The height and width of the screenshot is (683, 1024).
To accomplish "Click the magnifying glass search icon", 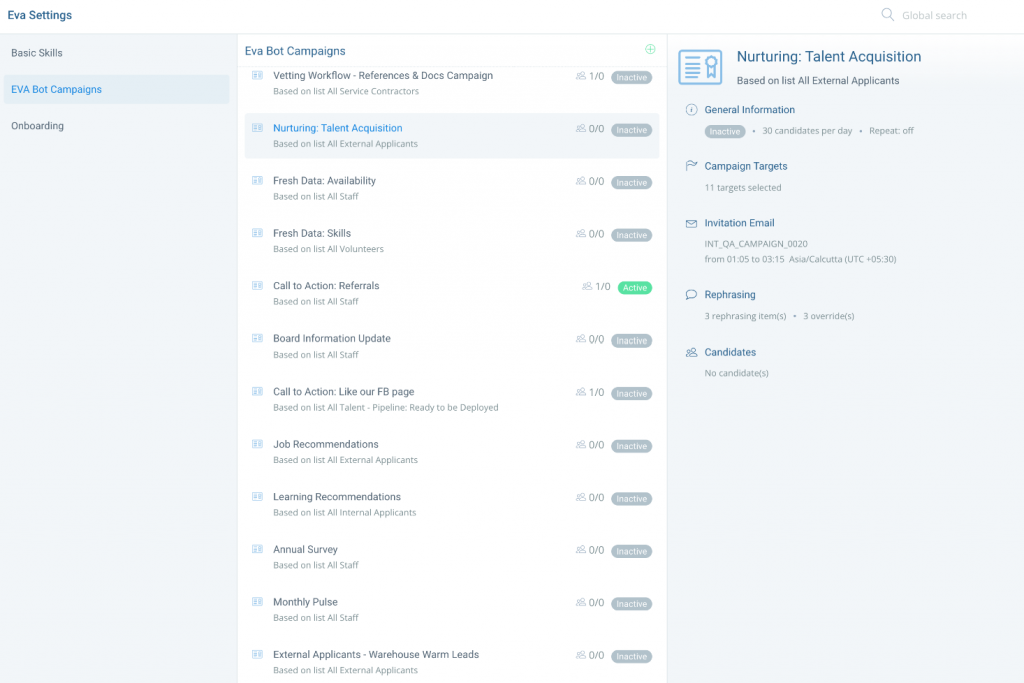I will [887, 15].
